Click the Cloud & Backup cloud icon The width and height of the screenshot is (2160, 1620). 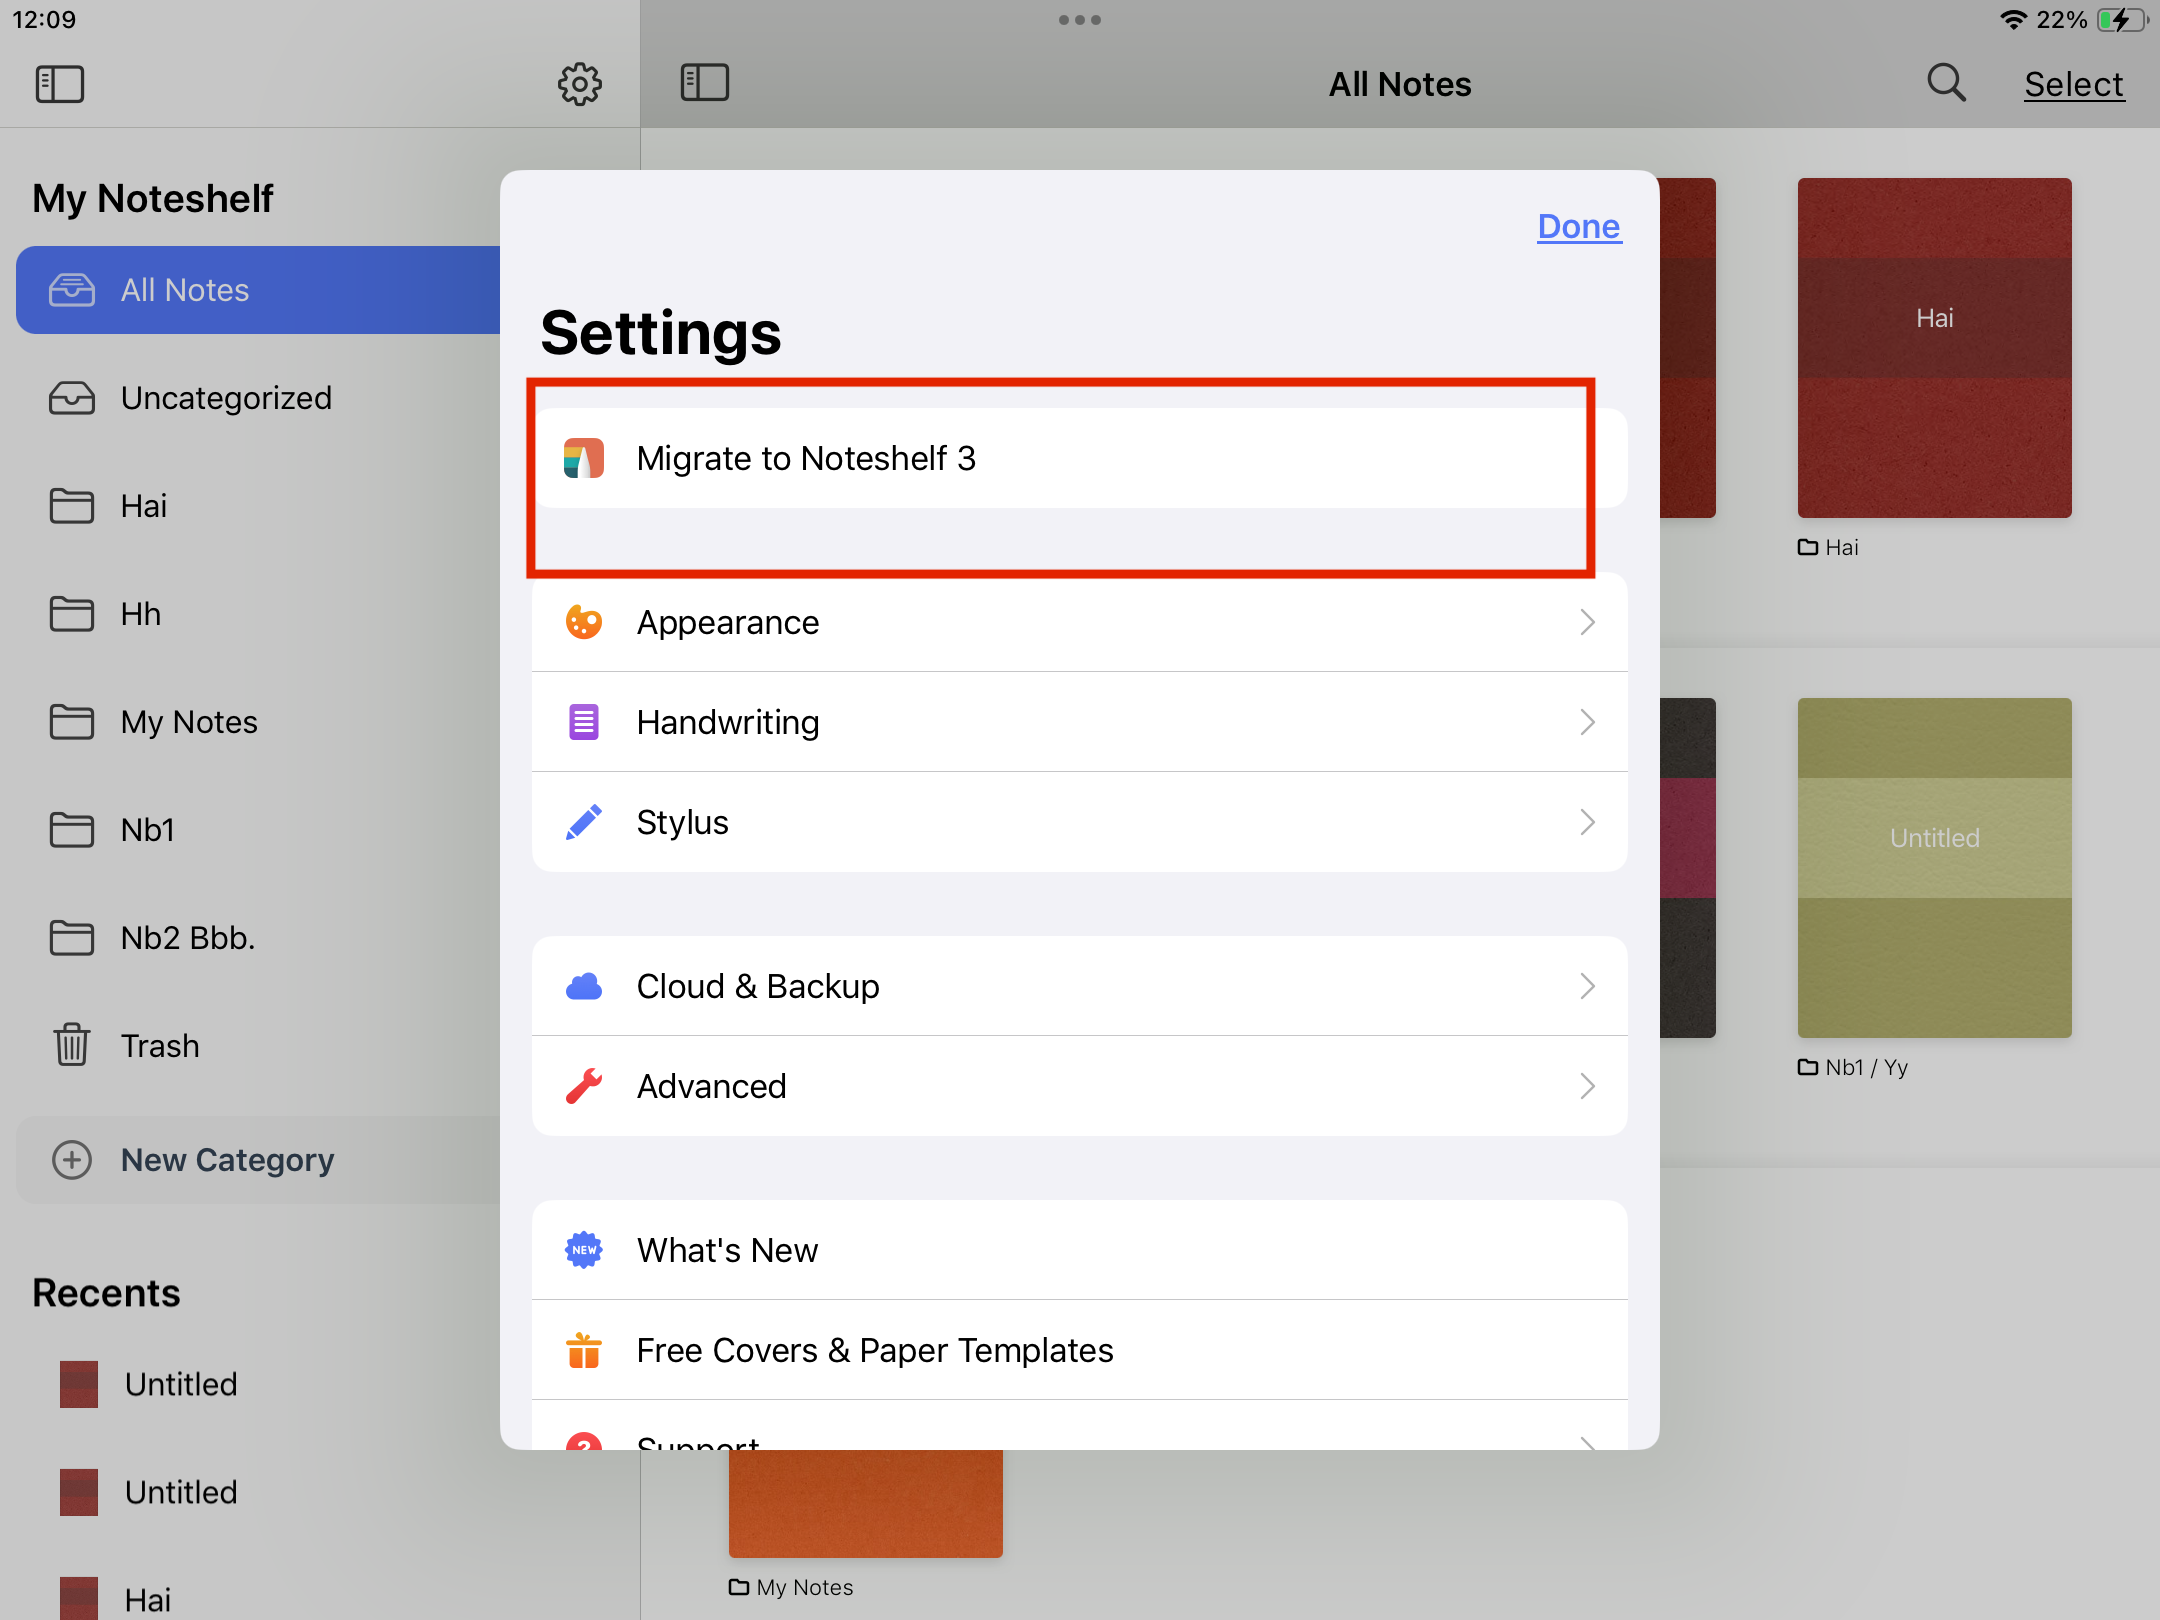point(584,986)
